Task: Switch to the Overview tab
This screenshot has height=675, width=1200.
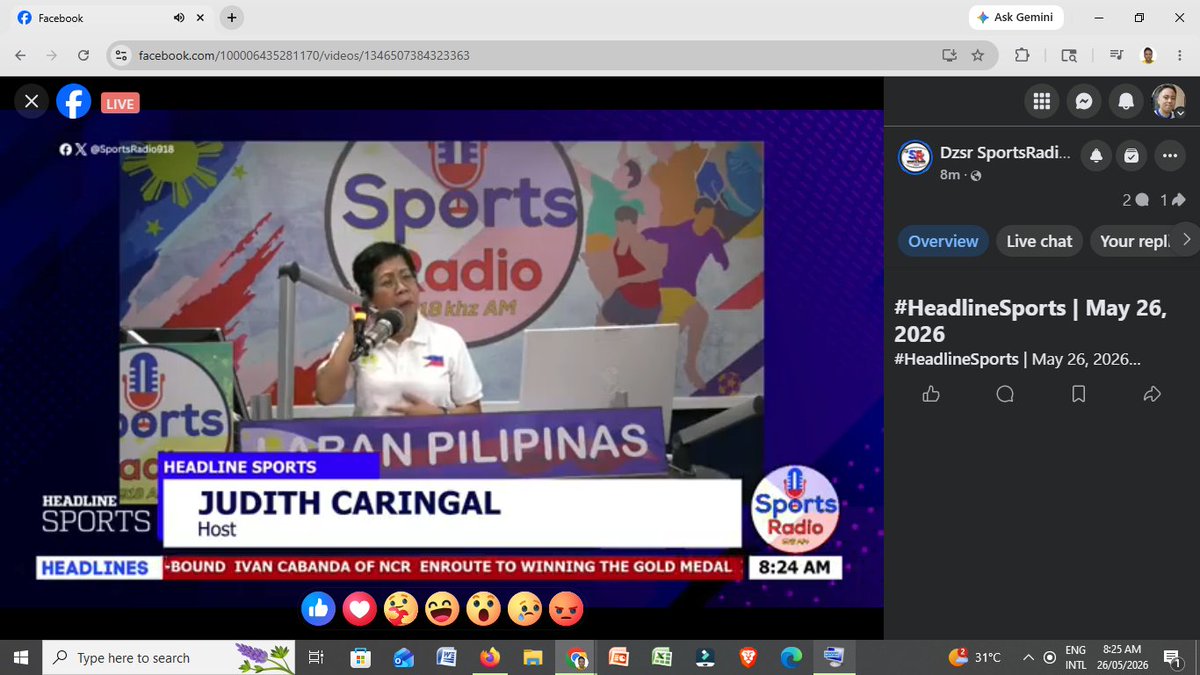Action: pyautogui.click(x=943, y=241)
